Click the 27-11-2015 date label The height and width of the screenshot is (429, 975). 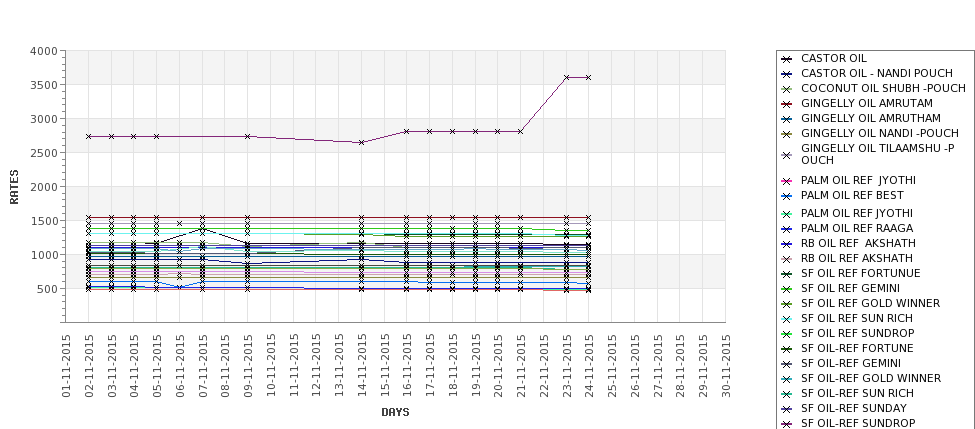click(657, 366)
